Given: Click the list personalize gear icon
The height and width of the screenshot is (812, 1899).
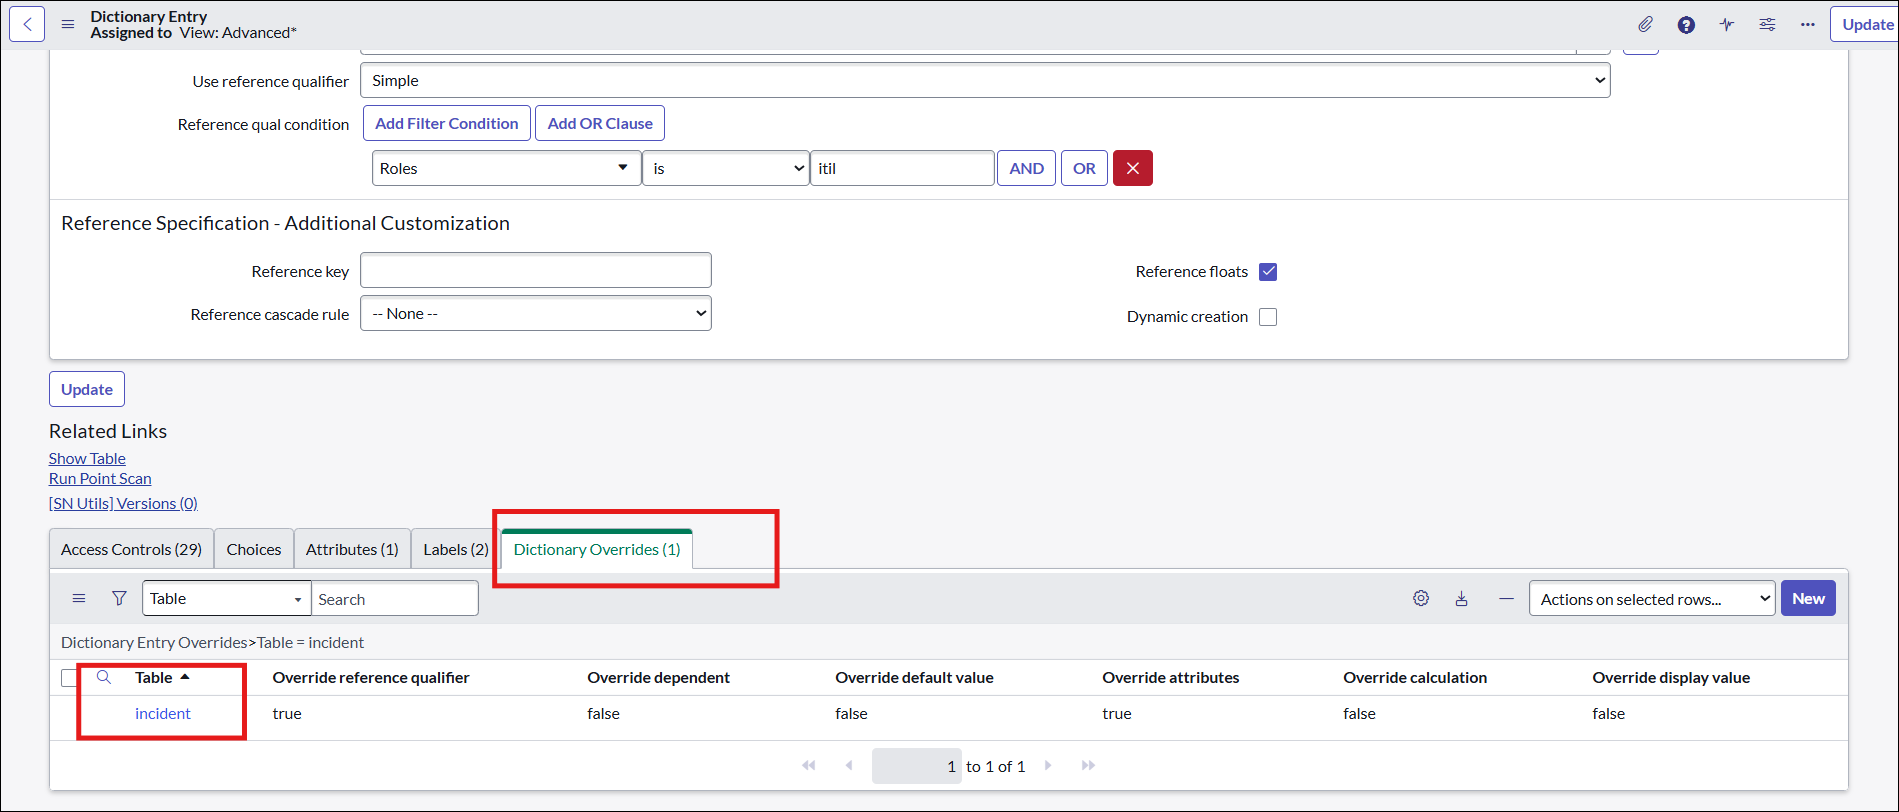Looking at the screenshot, I should pyautogui.click(x=1421, y=598).
